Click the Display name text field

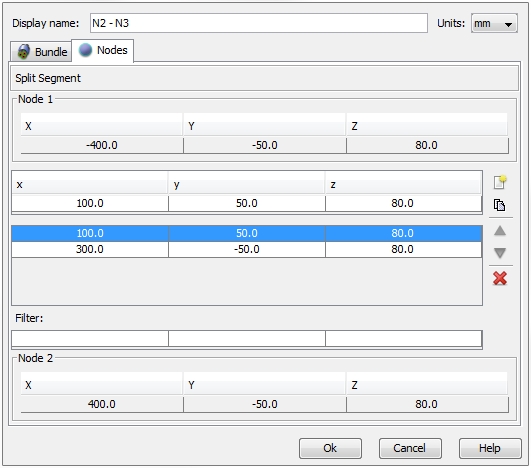click(x=259, y=23)
